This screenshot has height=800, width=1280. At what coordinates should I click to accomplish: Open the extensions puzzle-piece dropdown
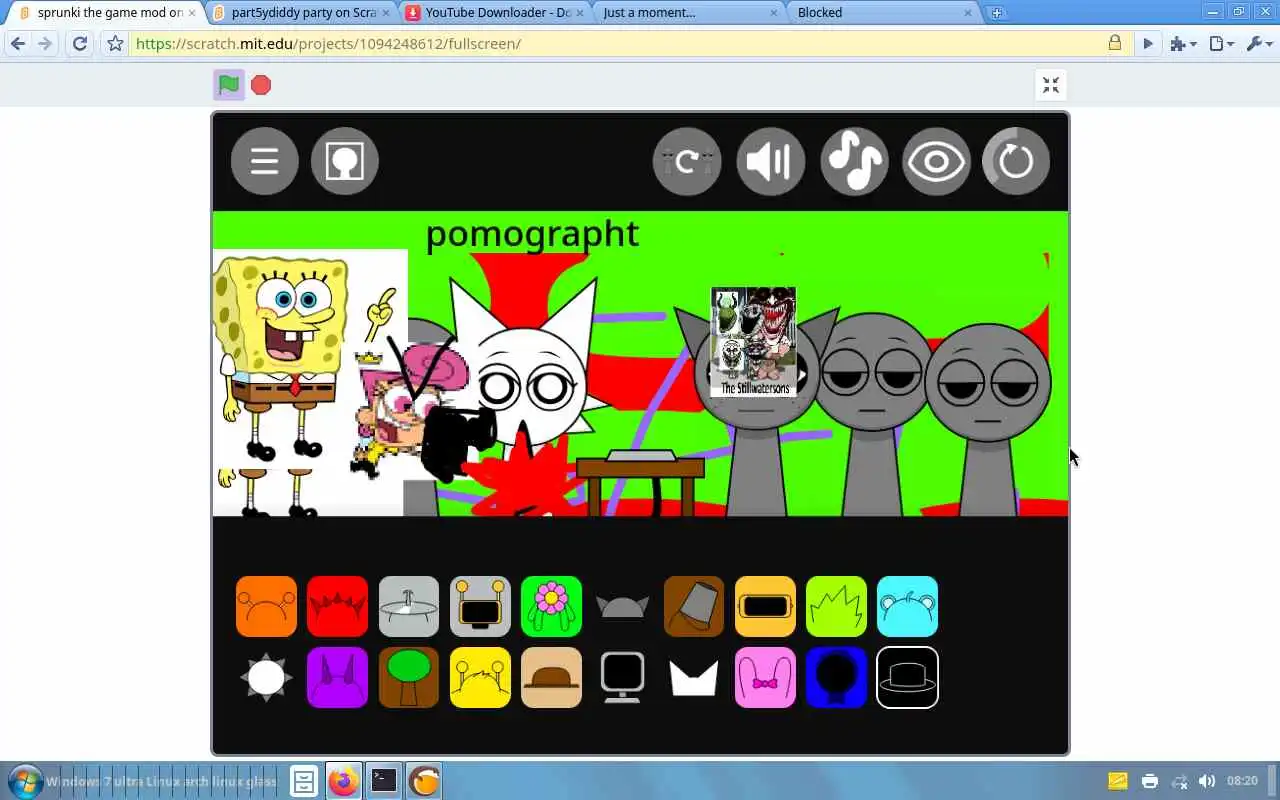pos(1183,44)
